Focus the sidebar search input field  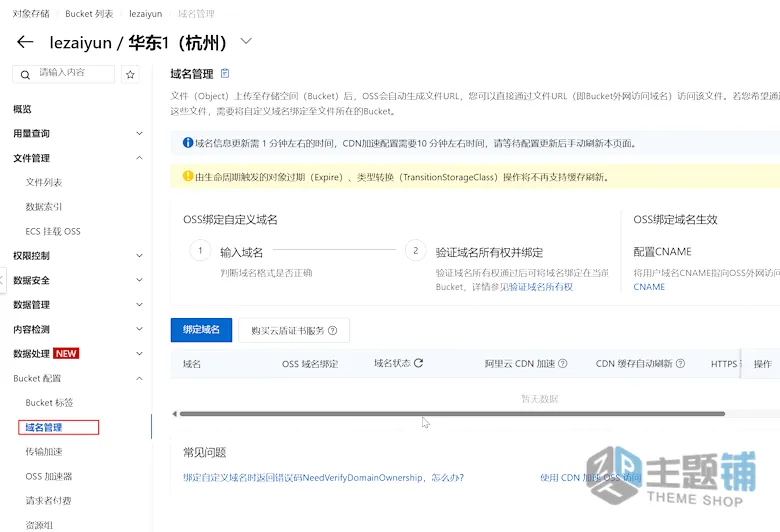[64, 74]
